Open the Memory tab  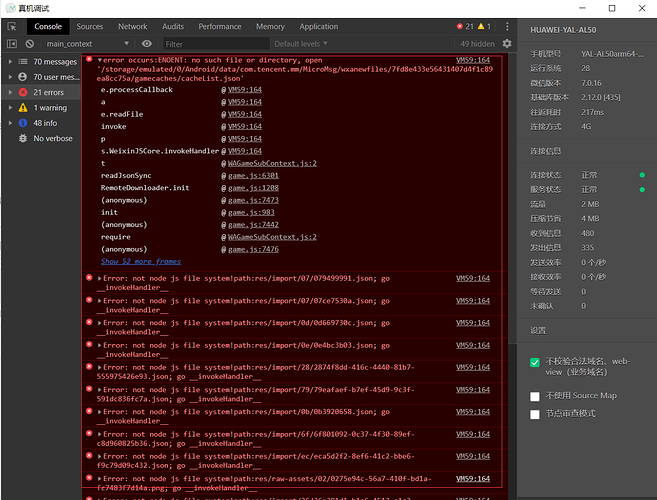click(x=270, y=26)
